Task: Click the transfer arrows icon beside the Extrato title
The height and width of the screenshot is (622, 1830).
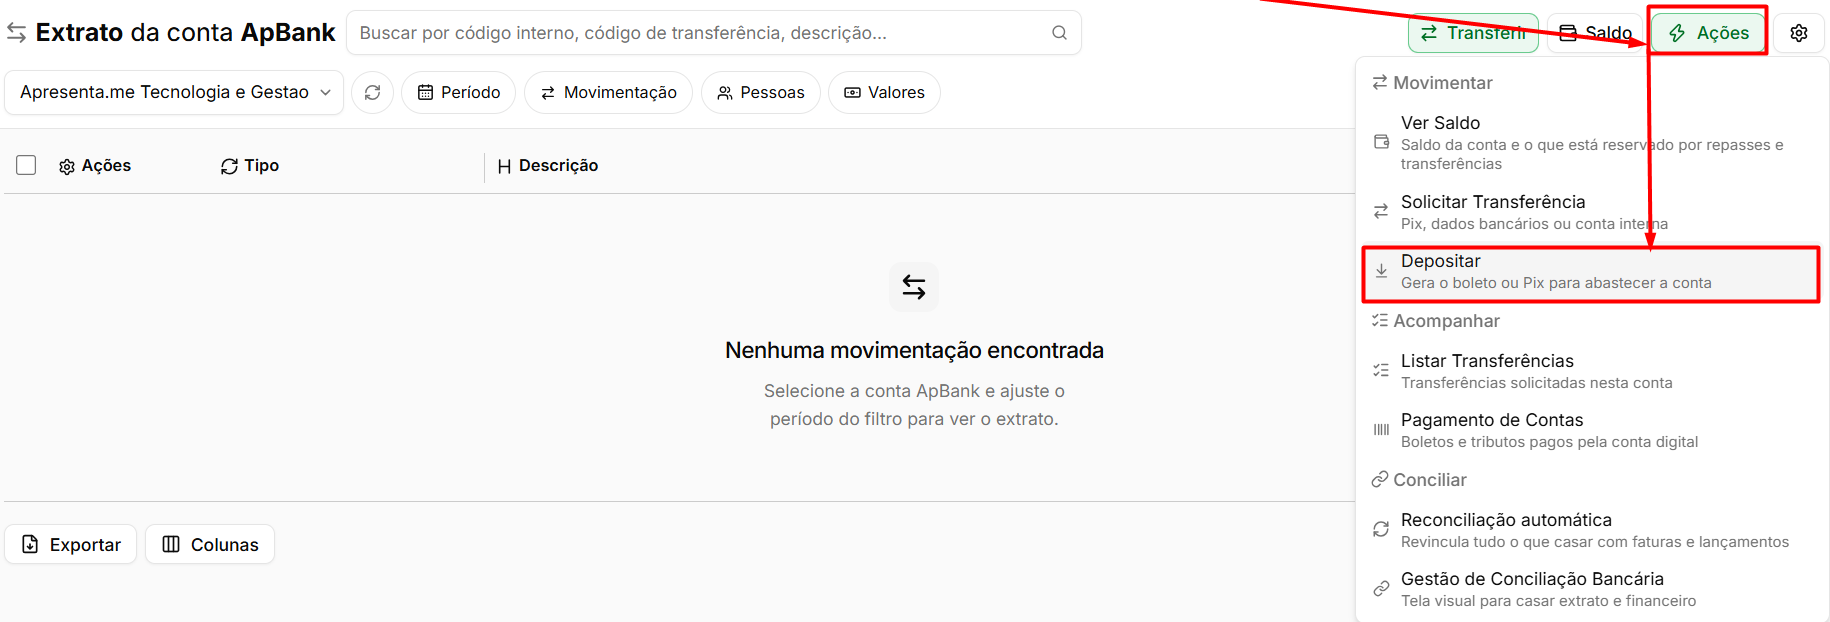Action: tap(16, 33)
